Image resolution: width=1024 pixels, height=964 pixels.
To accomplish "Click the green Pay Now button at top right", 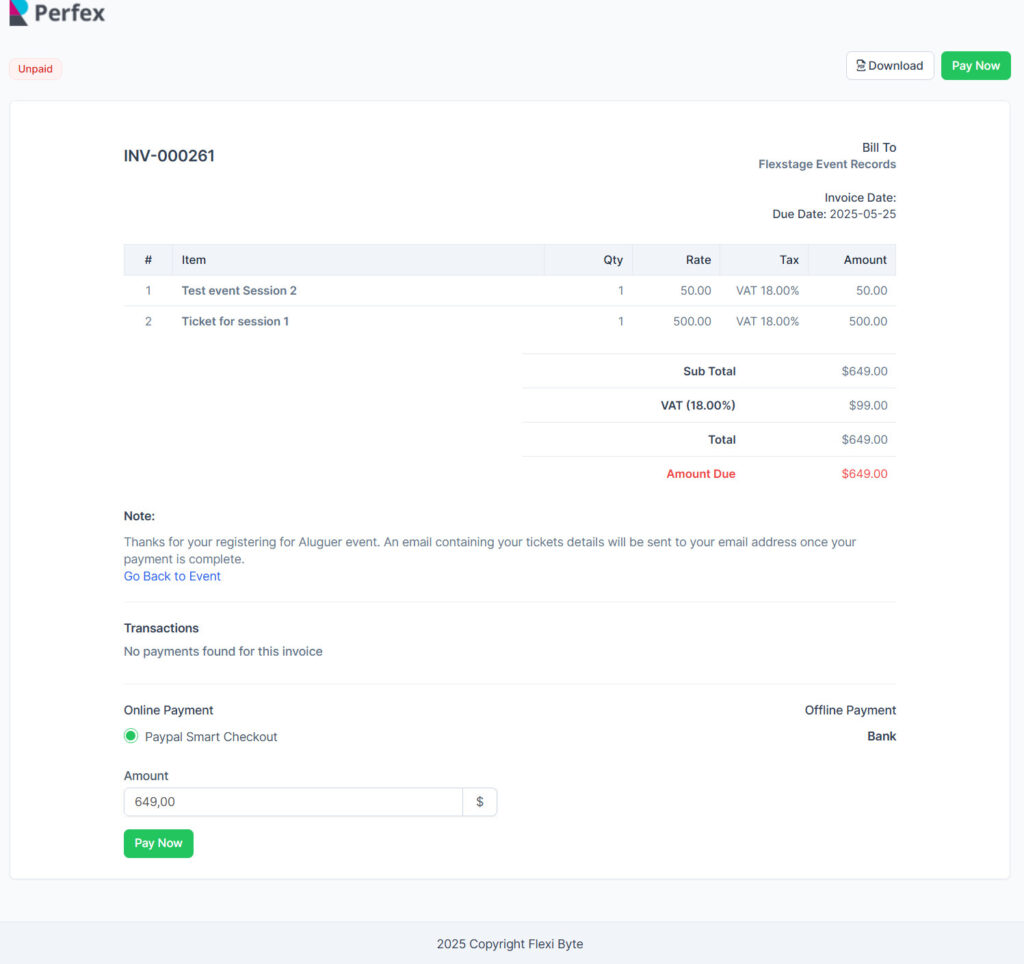I will [x=975, y=65].
